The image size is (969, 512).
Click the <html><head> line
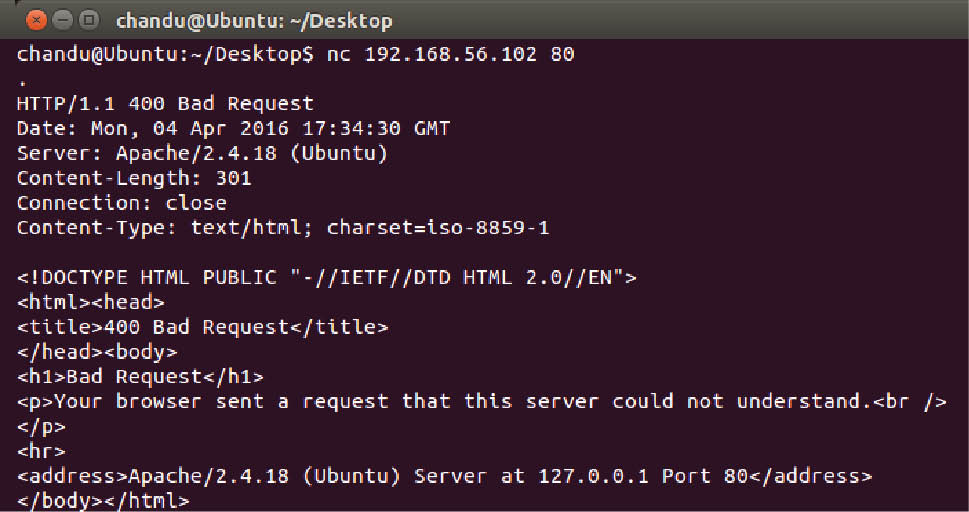pyautogui.click(x=91, y=302)
